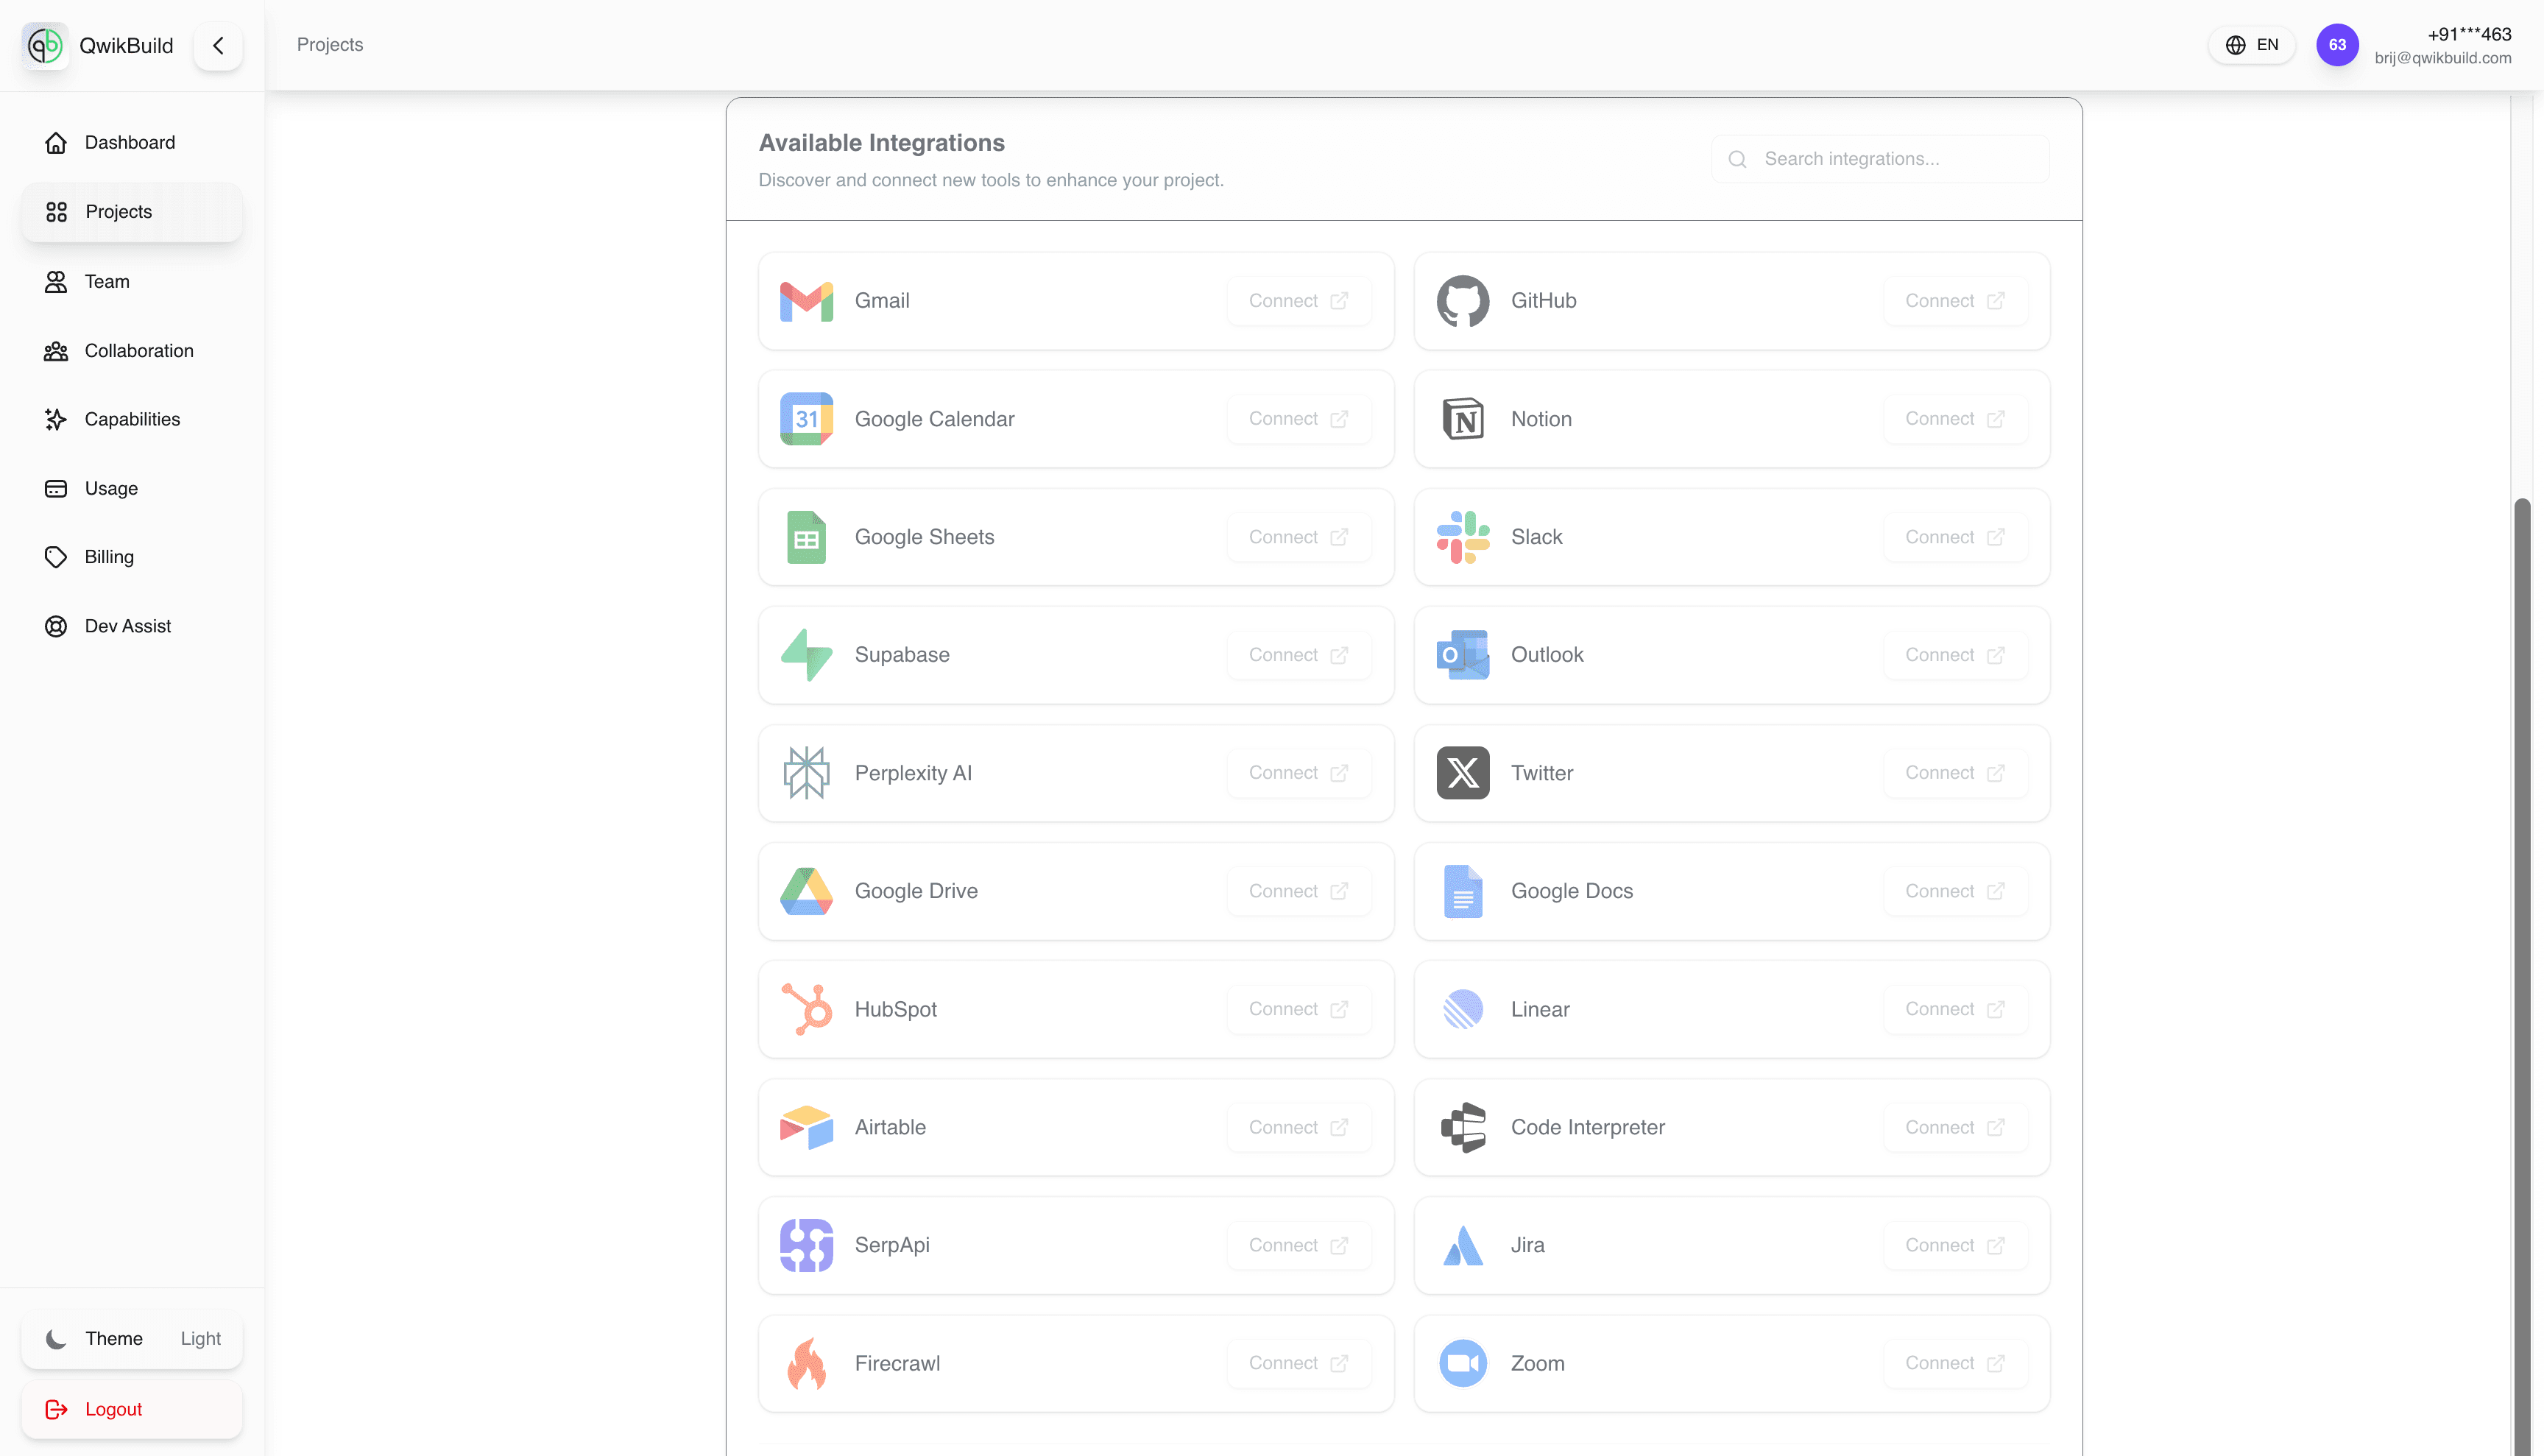This screenshot has height=1456, width=2544.
Task: Click the Google Calendar icon
Action: click(x=806, y=419)
